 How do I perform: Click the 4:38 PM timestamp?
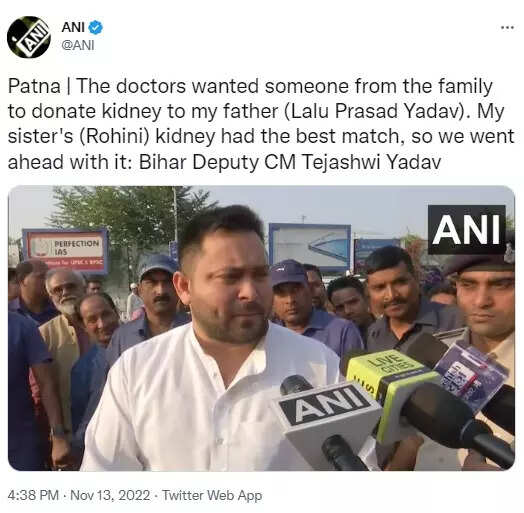click(x=33, y=495)
